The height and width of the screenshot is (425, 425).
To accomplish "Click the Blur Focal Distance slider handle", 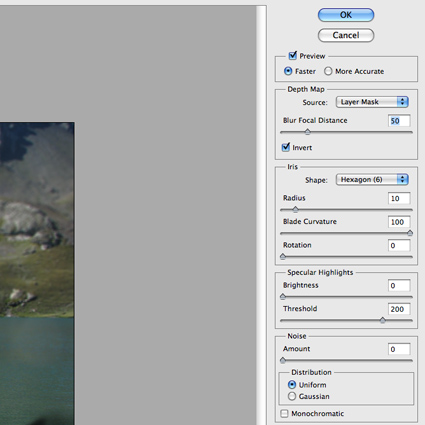I will (x=307, y=132).
